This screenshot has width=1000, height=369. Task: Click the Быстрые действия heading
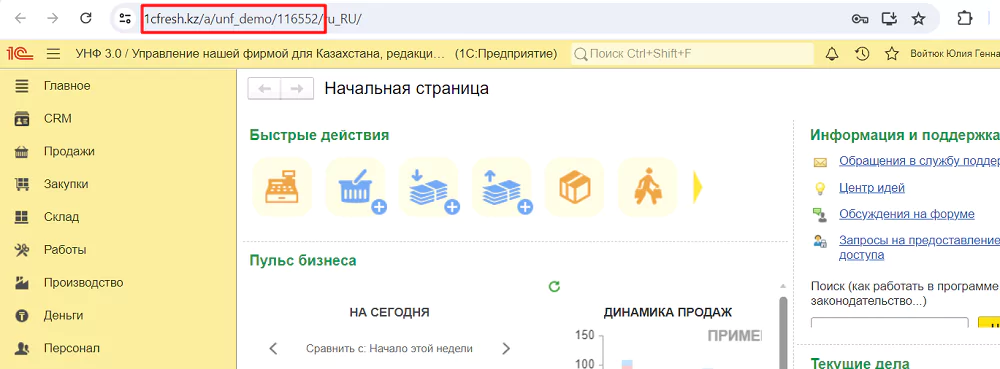(320, 135)
